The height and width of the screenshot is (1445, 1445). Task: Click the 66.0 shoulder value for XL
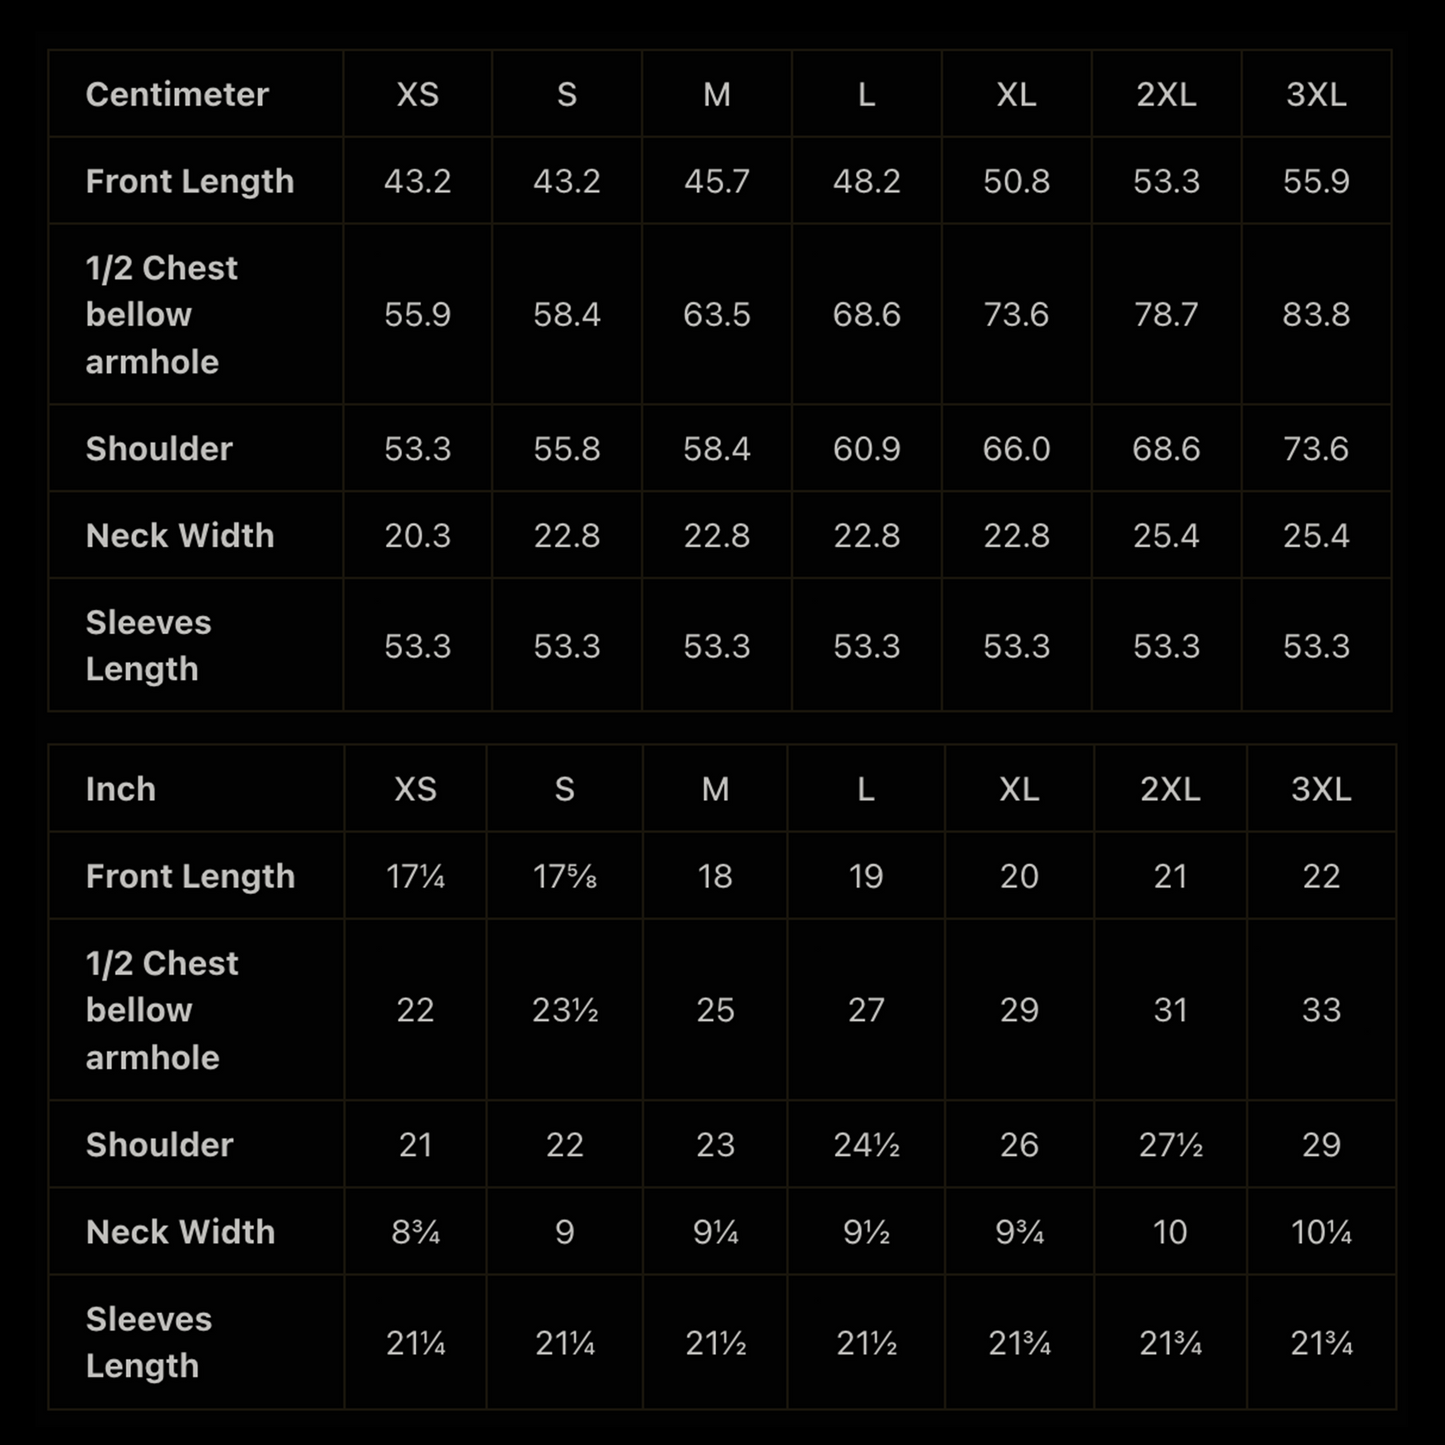tap(1016, 449)
